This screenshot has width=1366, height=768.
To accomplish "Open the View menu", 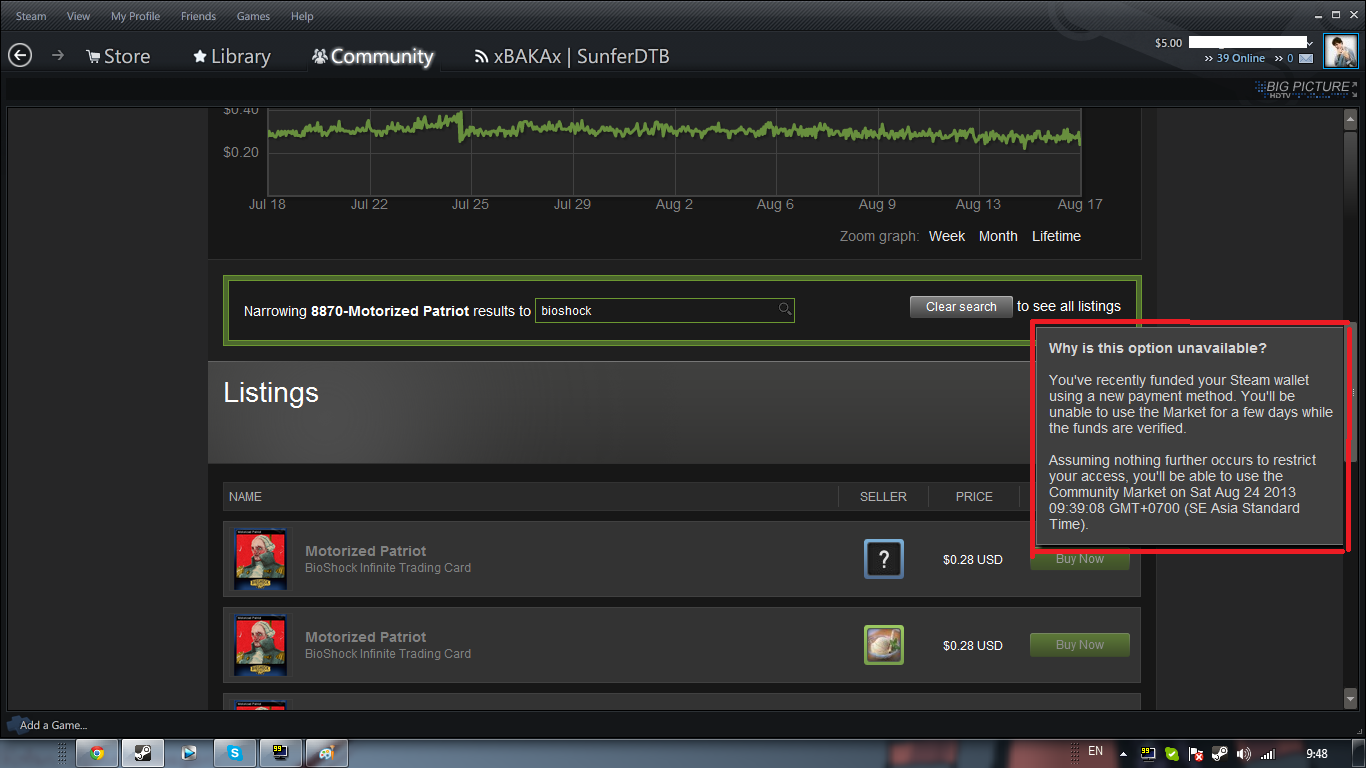I will [x=78, y=16].
